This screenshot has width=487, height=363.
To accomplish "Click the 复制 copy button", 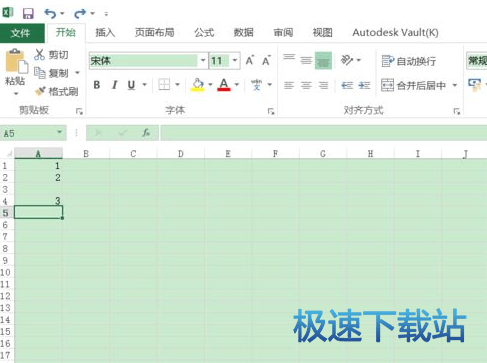I will point(52,73).
